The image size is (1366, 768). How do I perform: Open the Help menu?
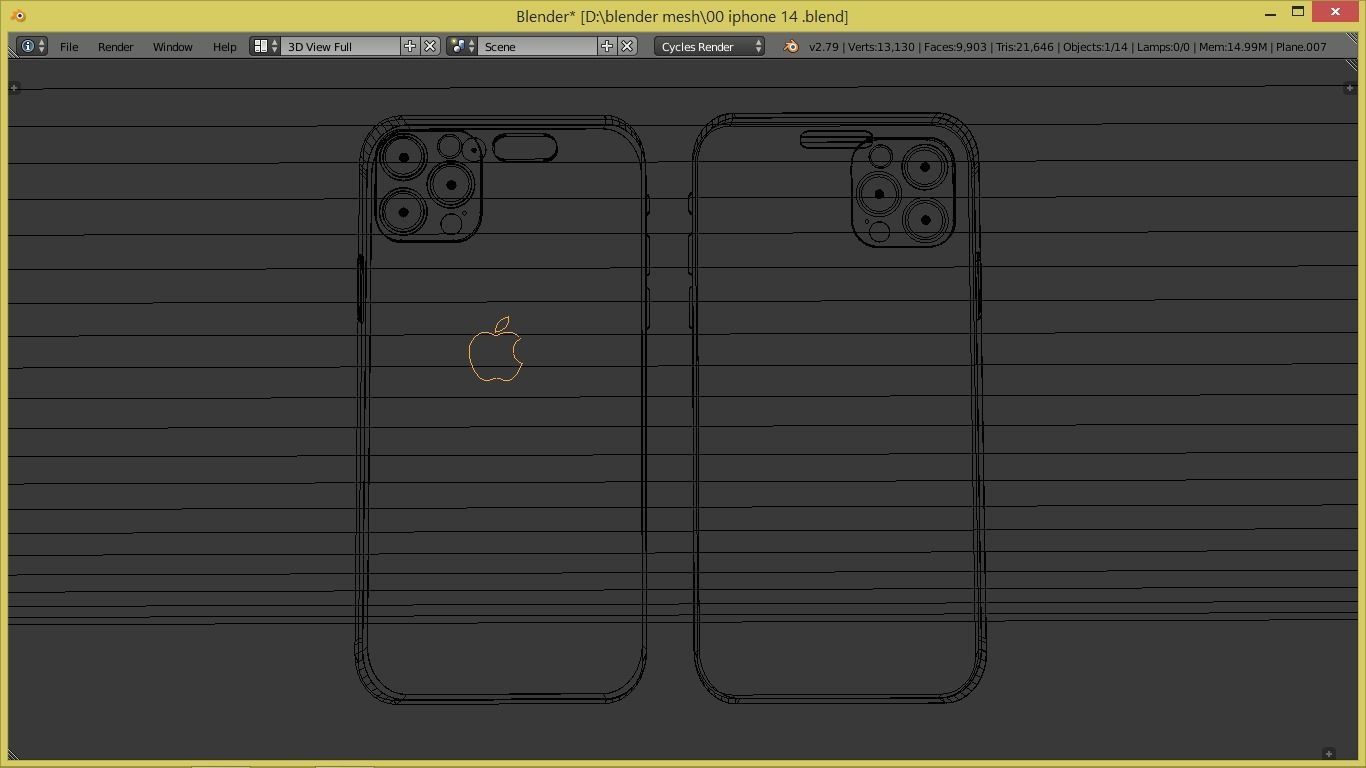tap(225, 47)
